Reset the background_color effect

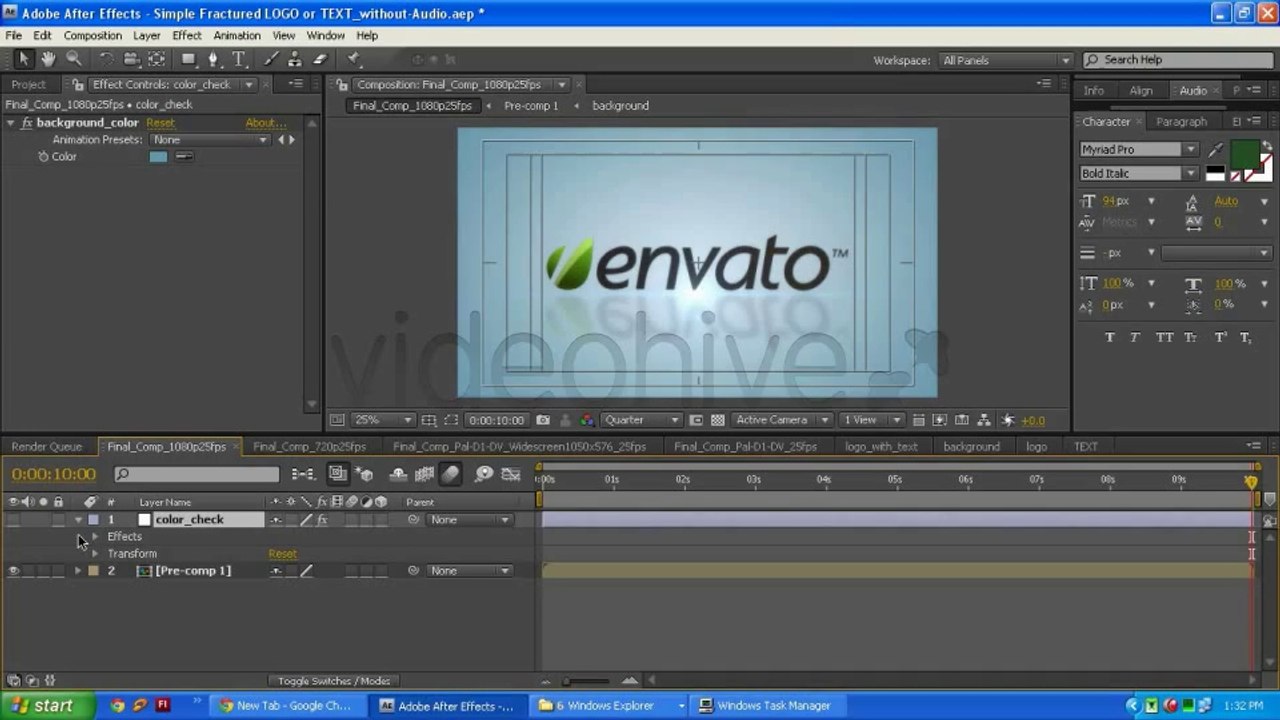[x=160, y=123]
